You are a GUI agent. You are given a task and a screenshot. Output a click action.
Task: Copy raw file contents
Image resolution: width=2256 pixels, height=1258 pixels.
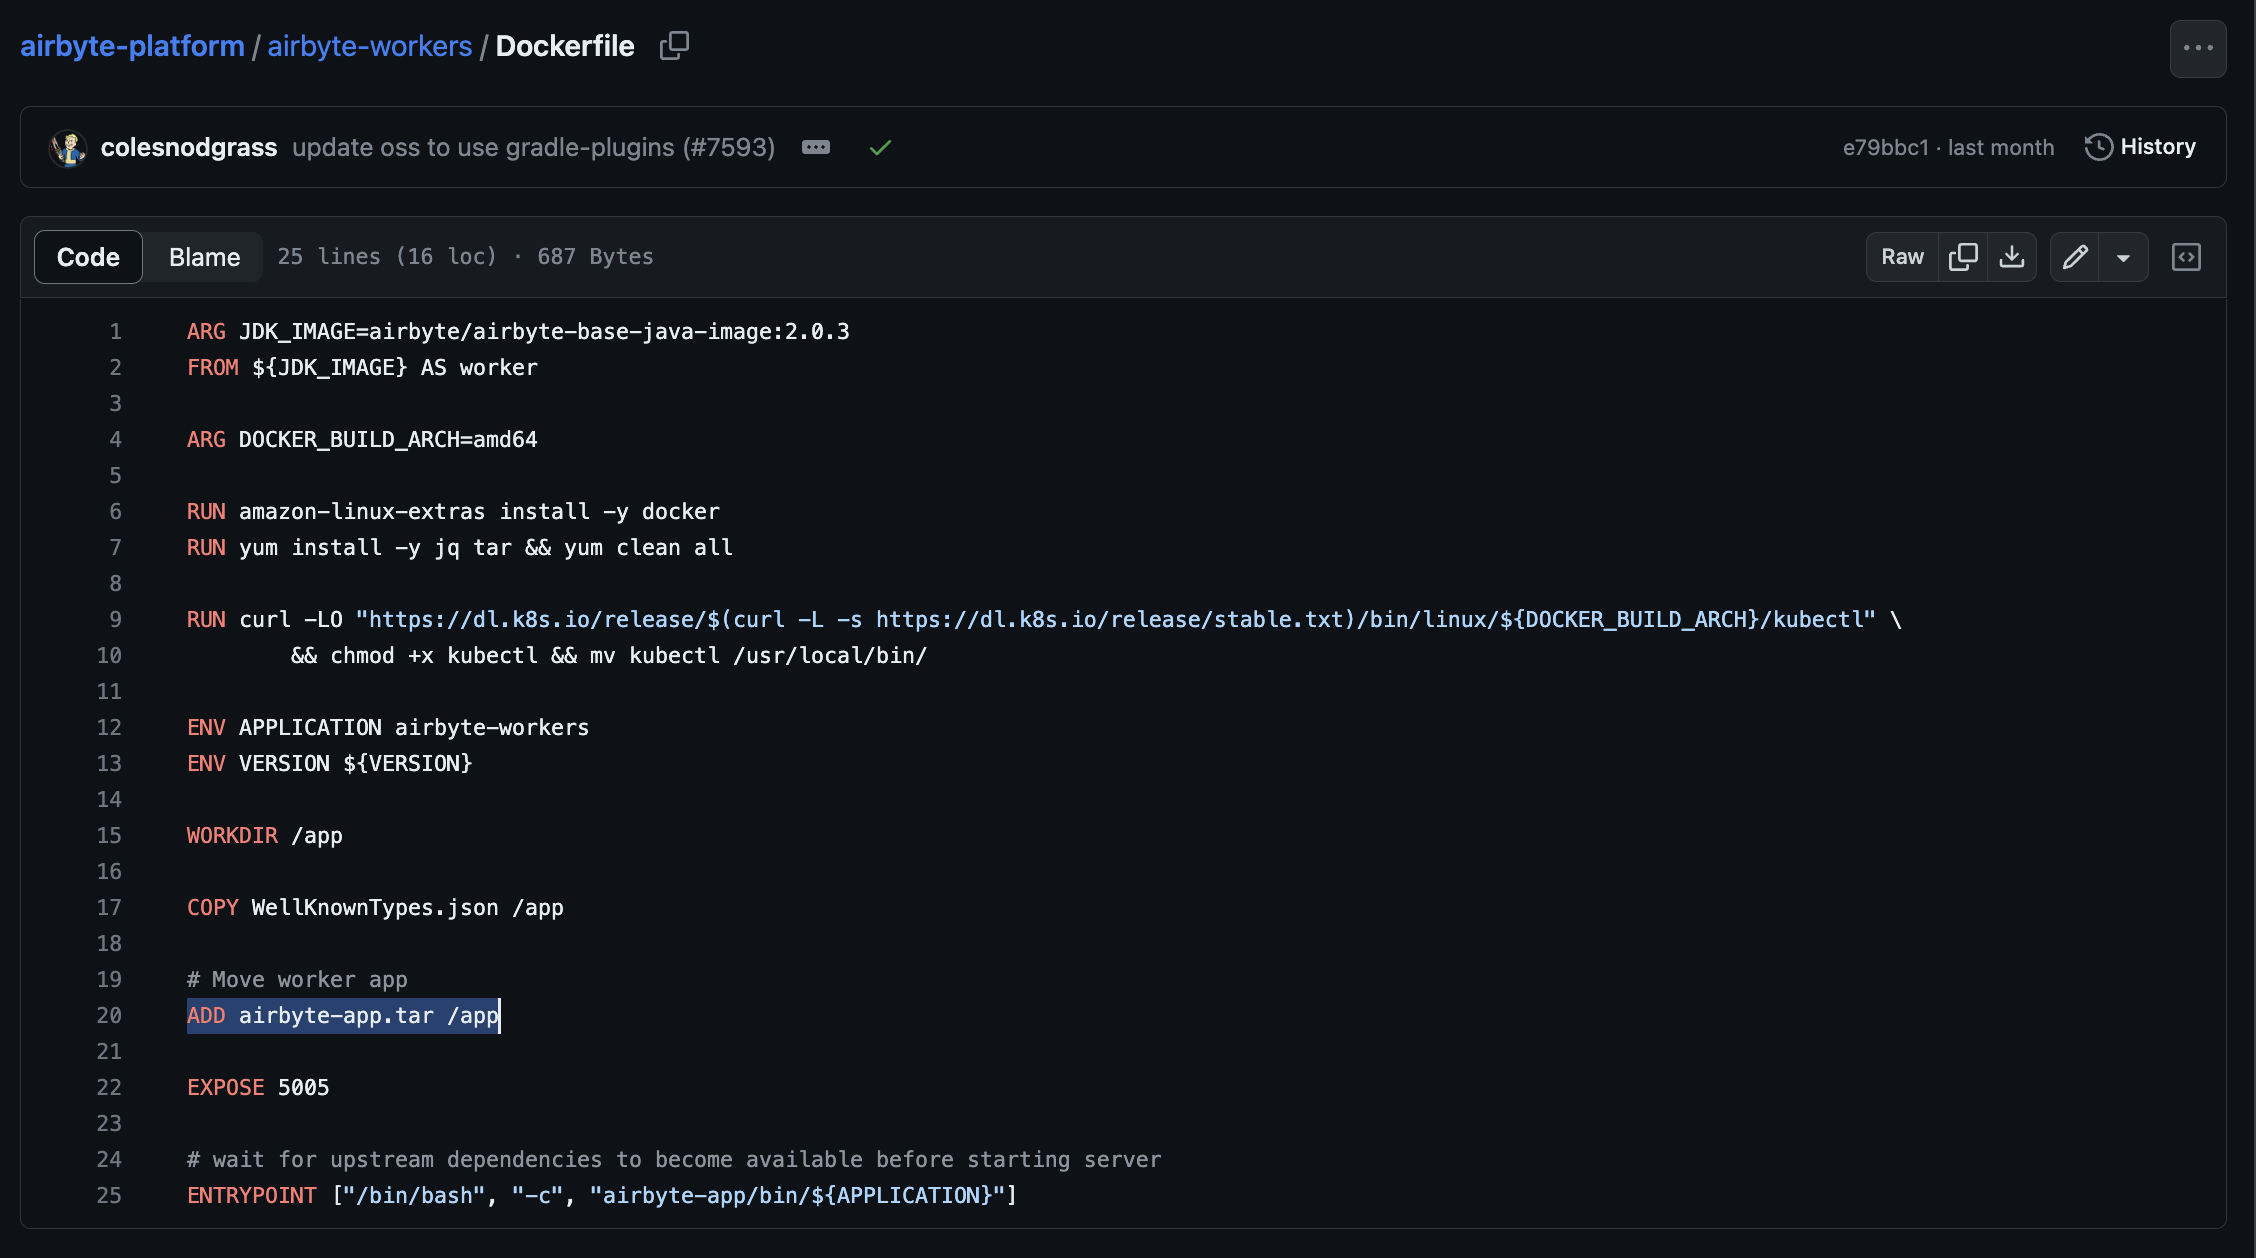coord(1963,257)
